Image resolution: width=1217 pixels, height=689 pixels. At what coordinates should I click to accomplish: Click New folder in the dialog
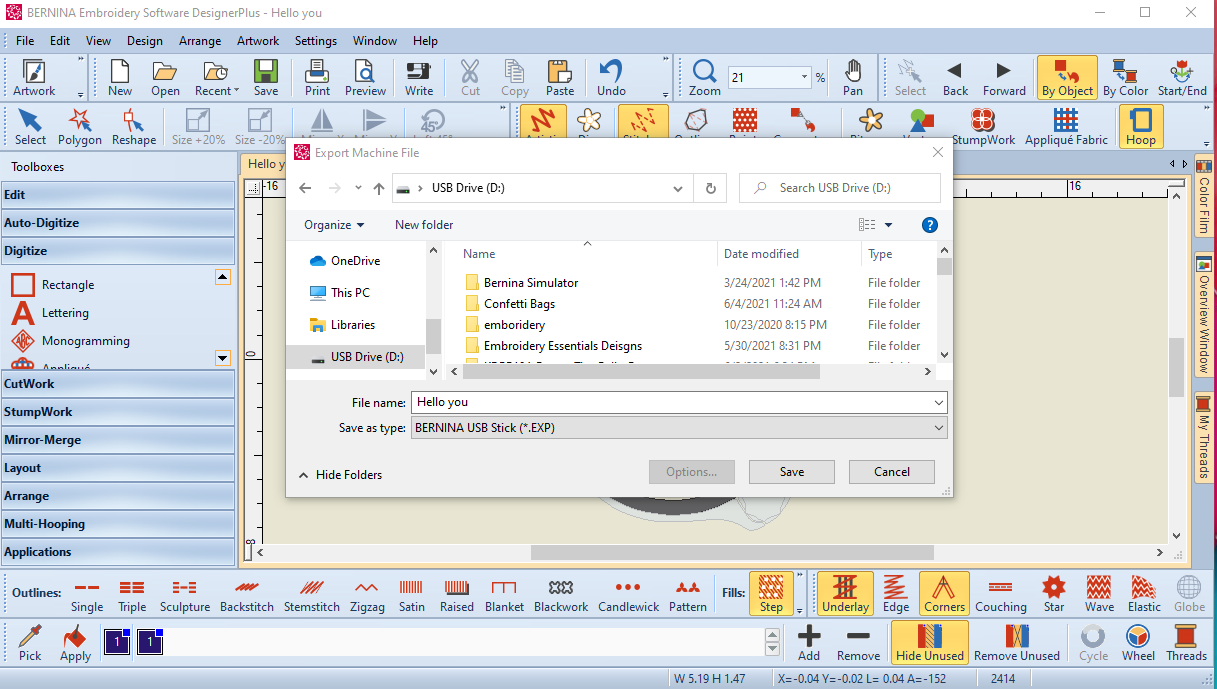pyautogui.click(x=424, y=225)
